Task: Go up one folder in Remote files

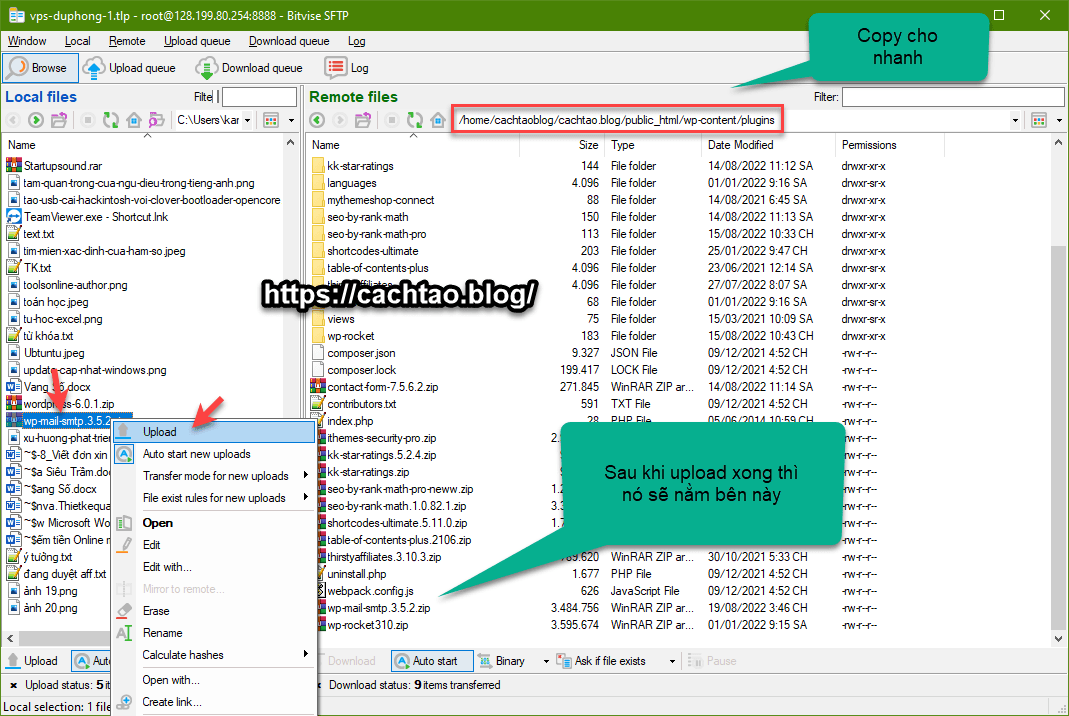Action: [363, 120]
